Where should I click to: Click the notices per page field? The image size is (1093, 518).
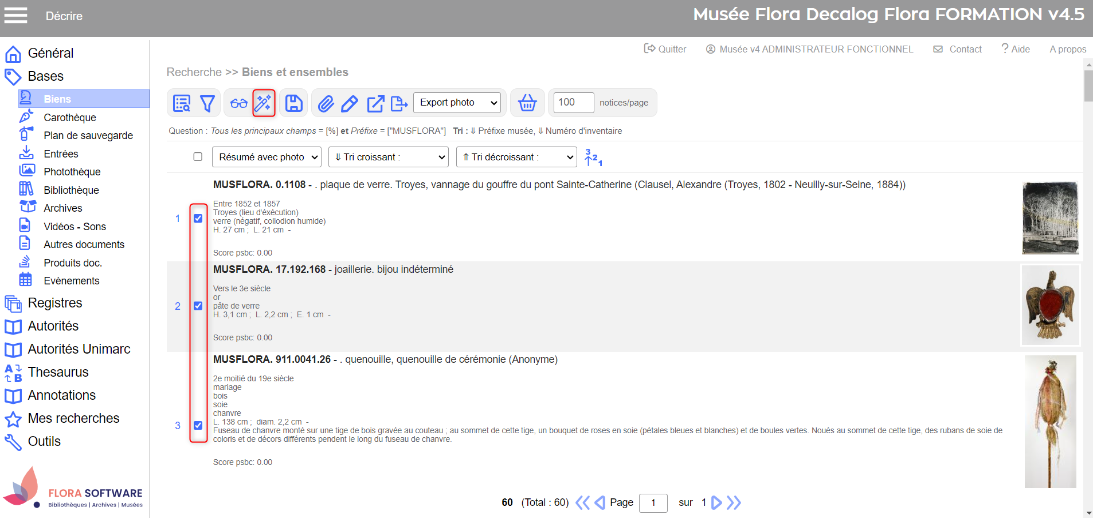tap(572, 103)
